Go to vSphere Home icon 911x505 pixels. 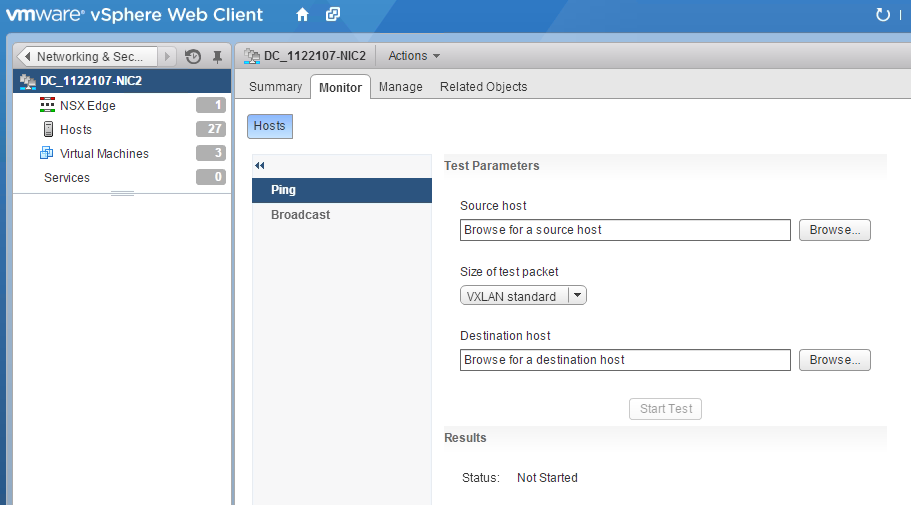[302, 15]
